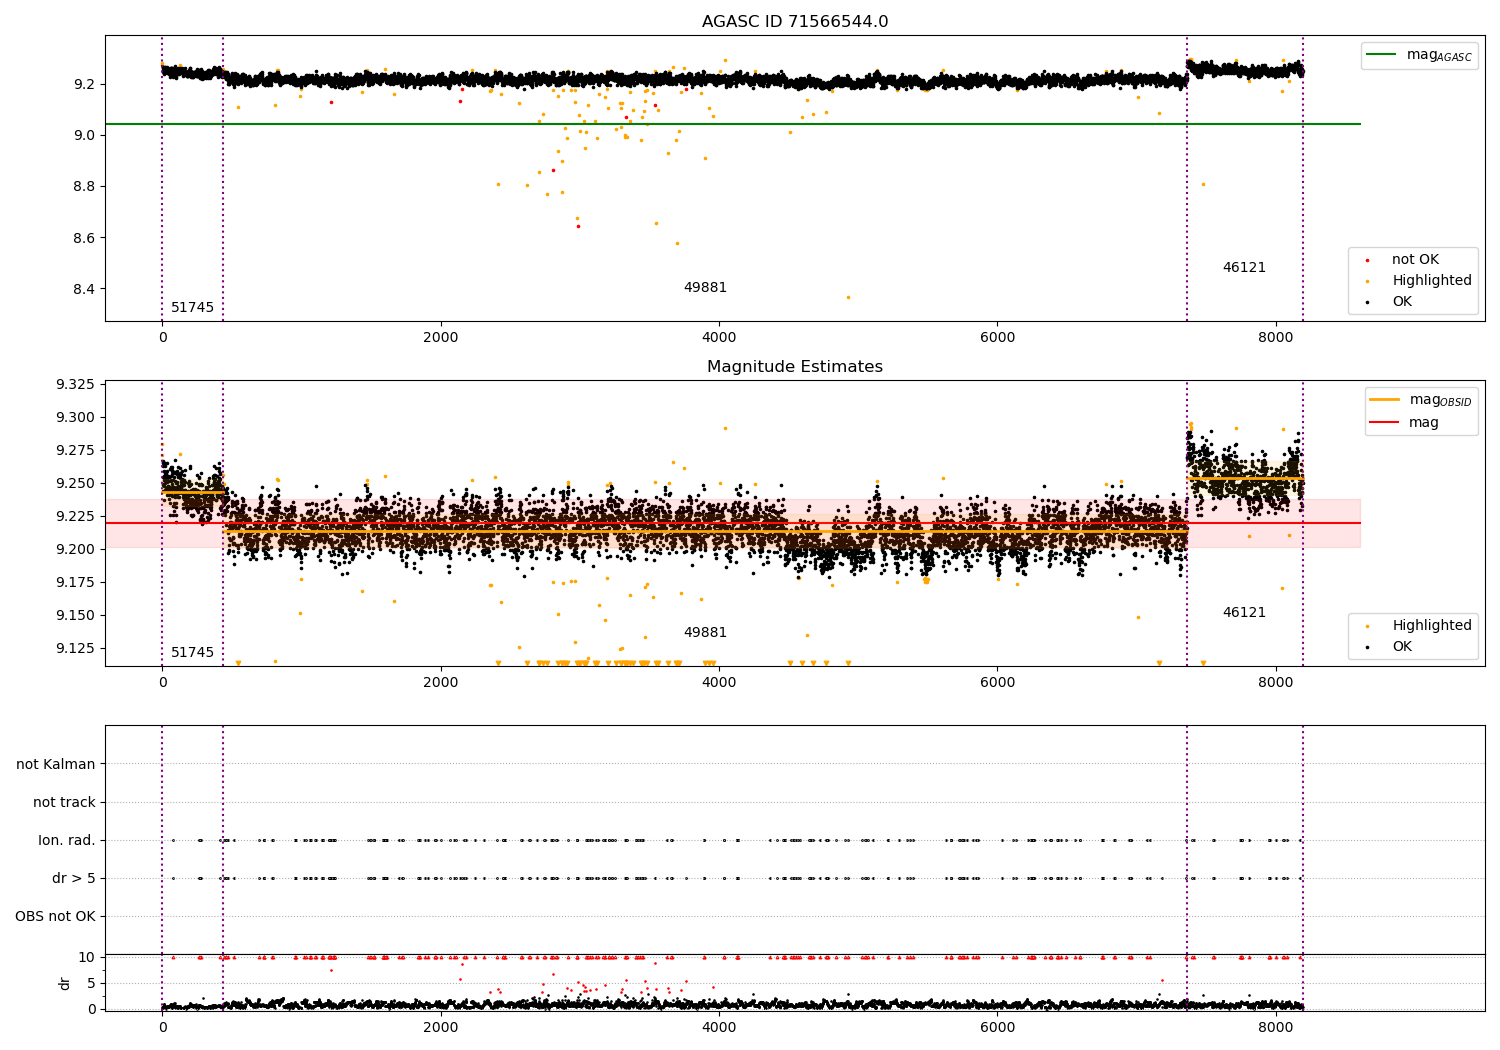Click 'OK' legend entry in the middle plot
Viewport: 1500px width, 1050px height.
pos(1402,647)
